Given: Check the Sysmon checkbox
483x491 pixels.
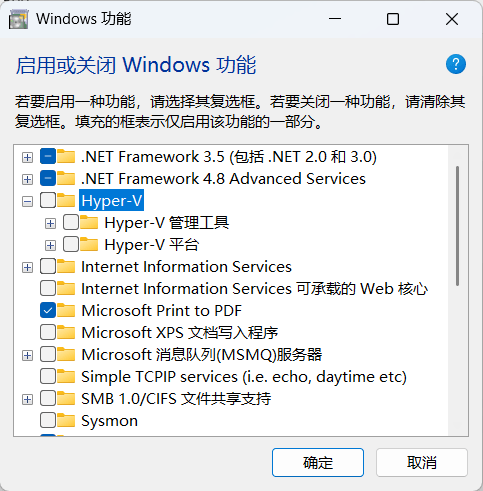Looking at the screenshot, I should click(48, 420).
